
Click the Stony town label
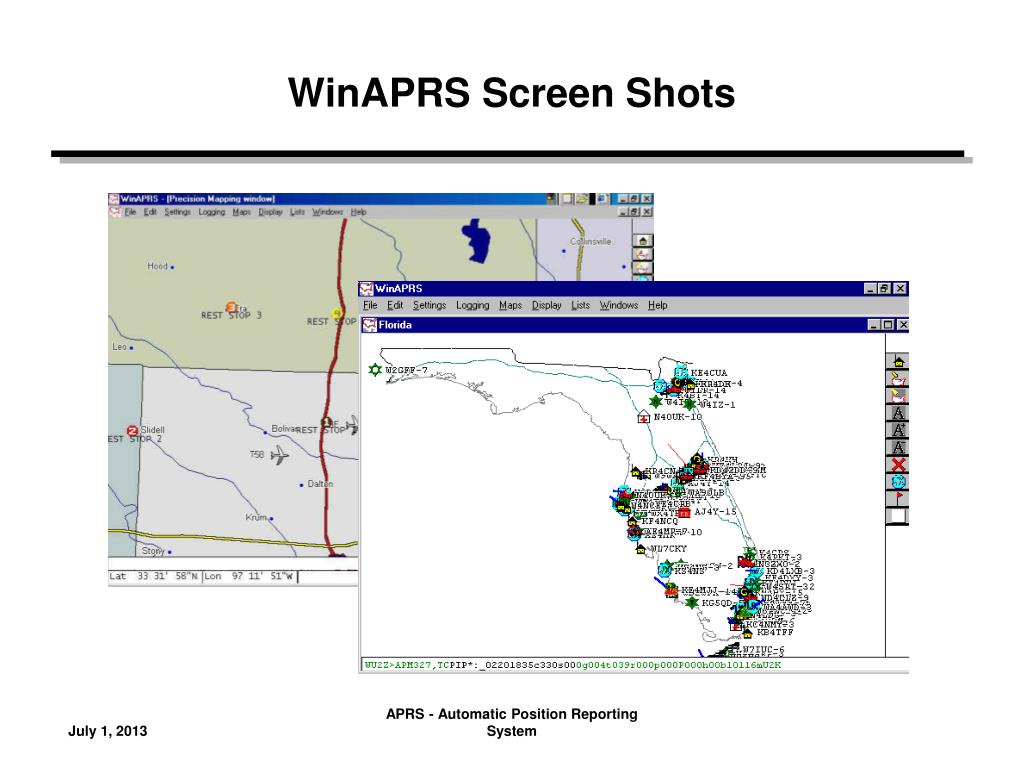pos(153,551)
